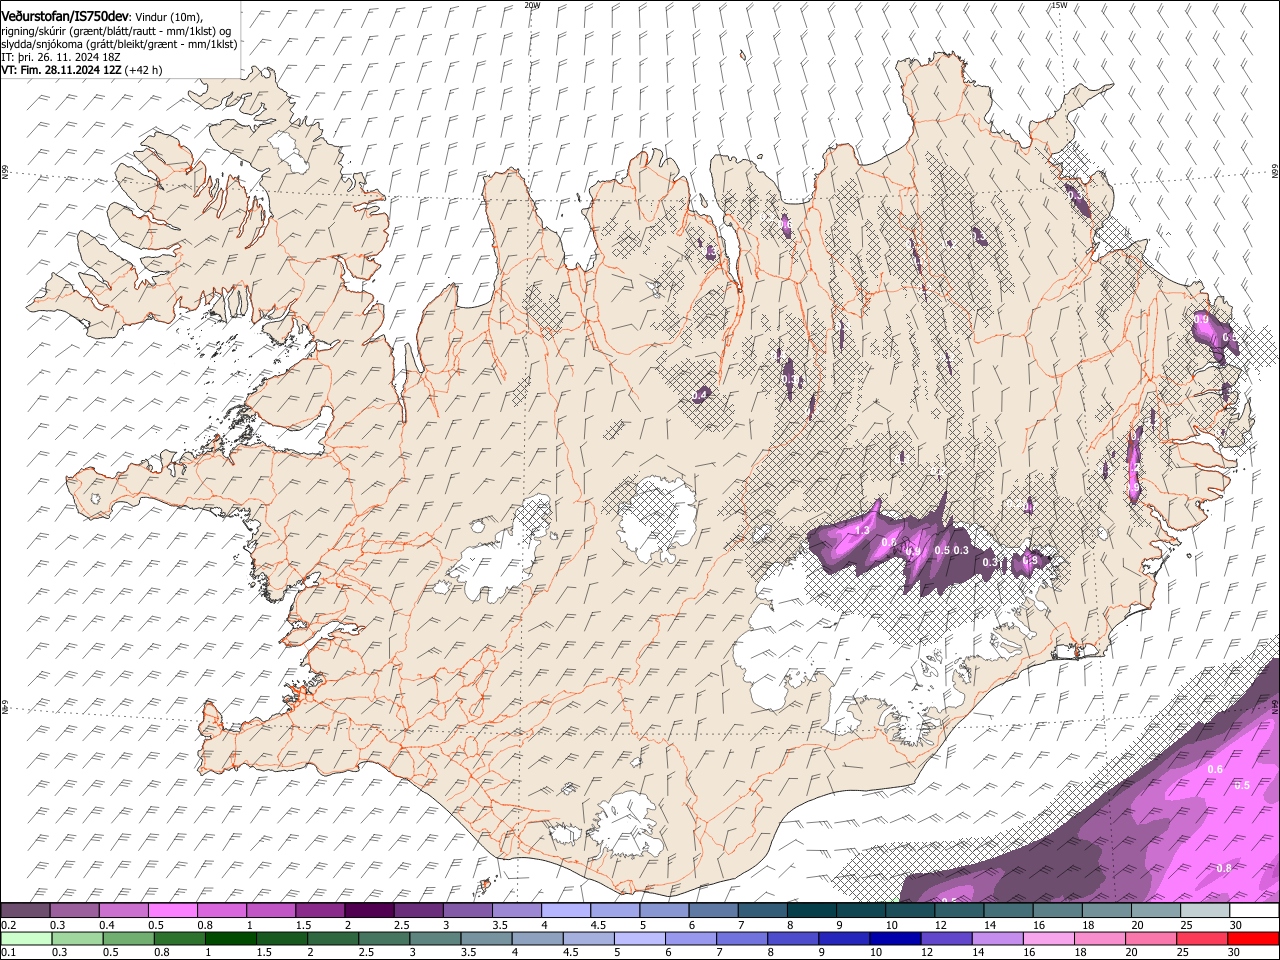Viewport: 1280px width, 960px height.
Task: Click the rain swatch between 2 and 2.5
Action: point(333,938)
